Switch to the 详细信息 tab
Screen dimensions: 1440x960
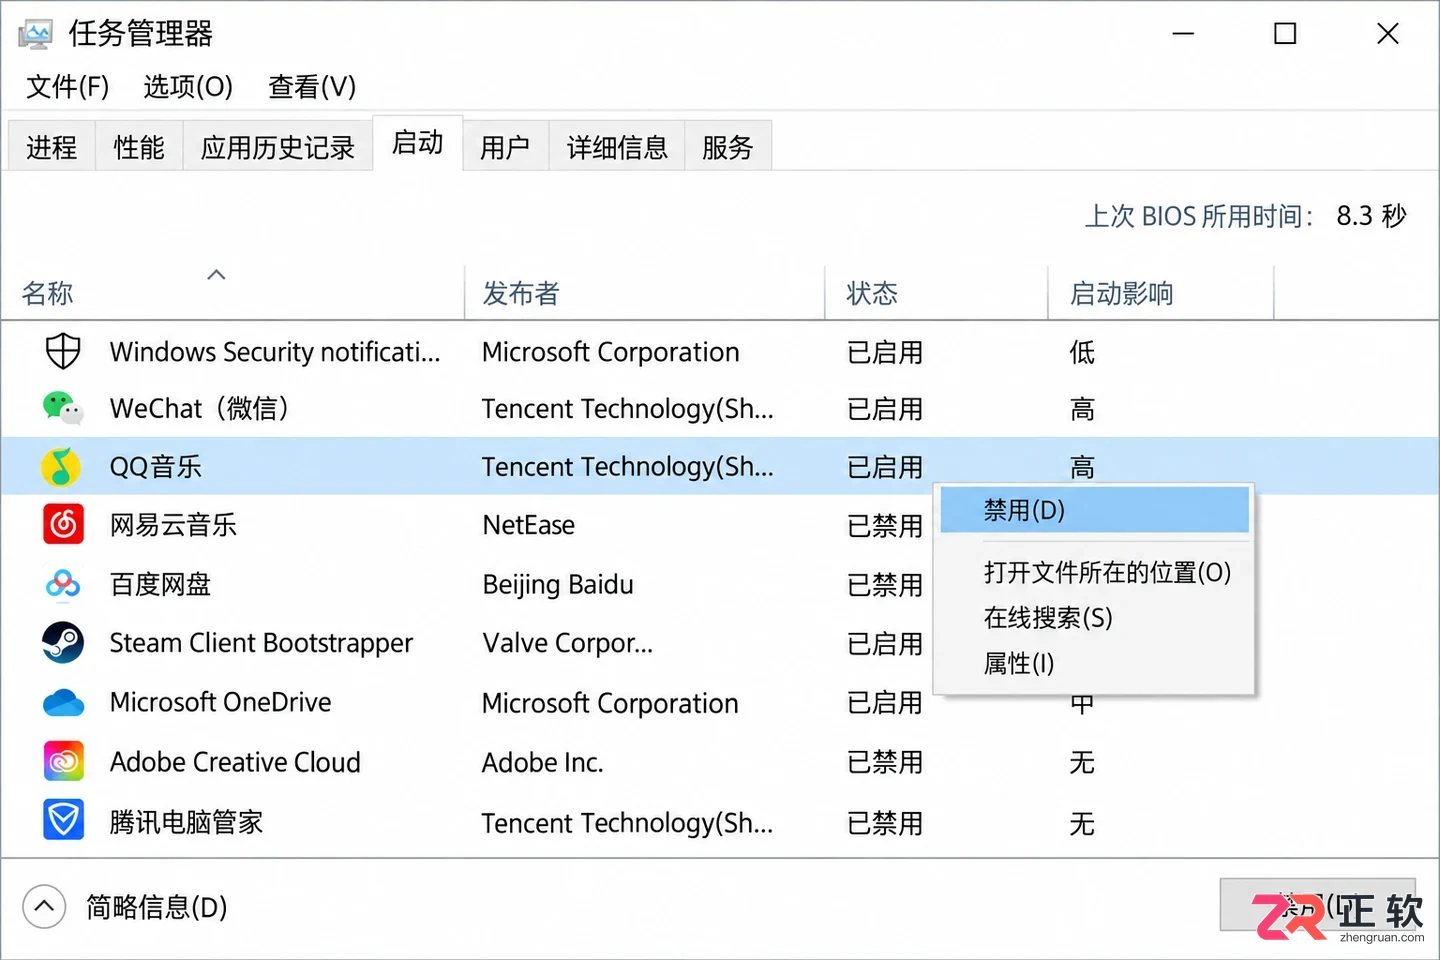click(617, 147)
